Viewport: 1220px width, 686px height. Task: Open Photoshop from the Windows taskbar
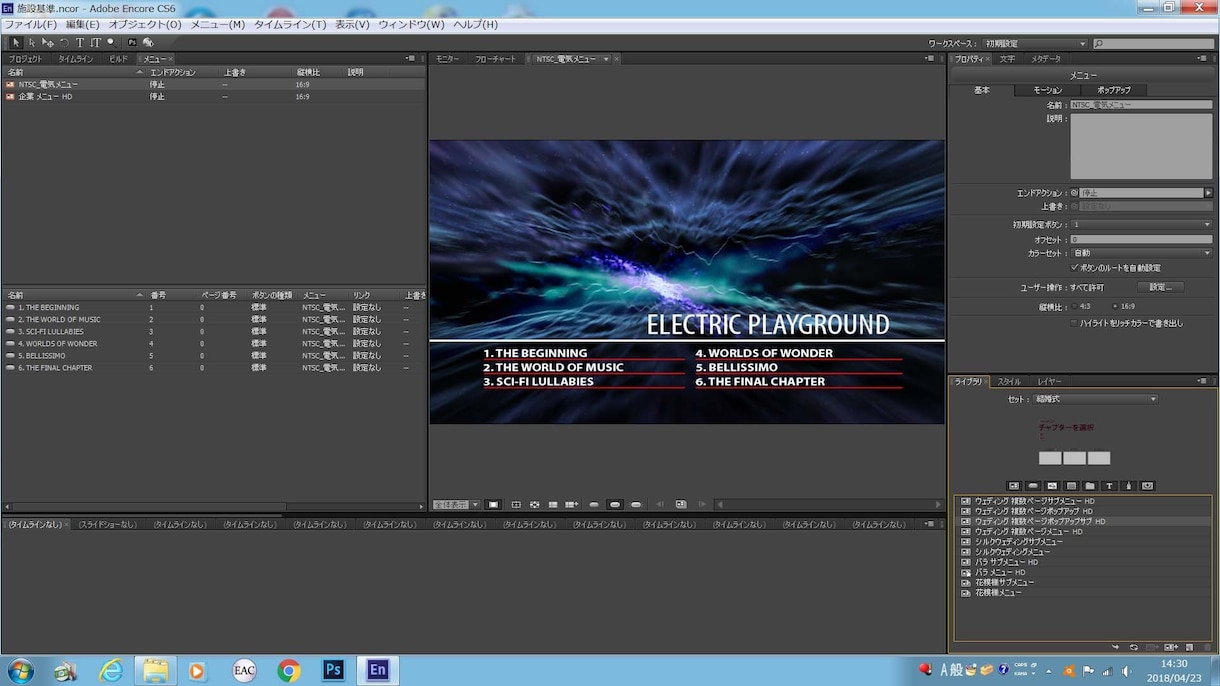(x=333, y=670)
